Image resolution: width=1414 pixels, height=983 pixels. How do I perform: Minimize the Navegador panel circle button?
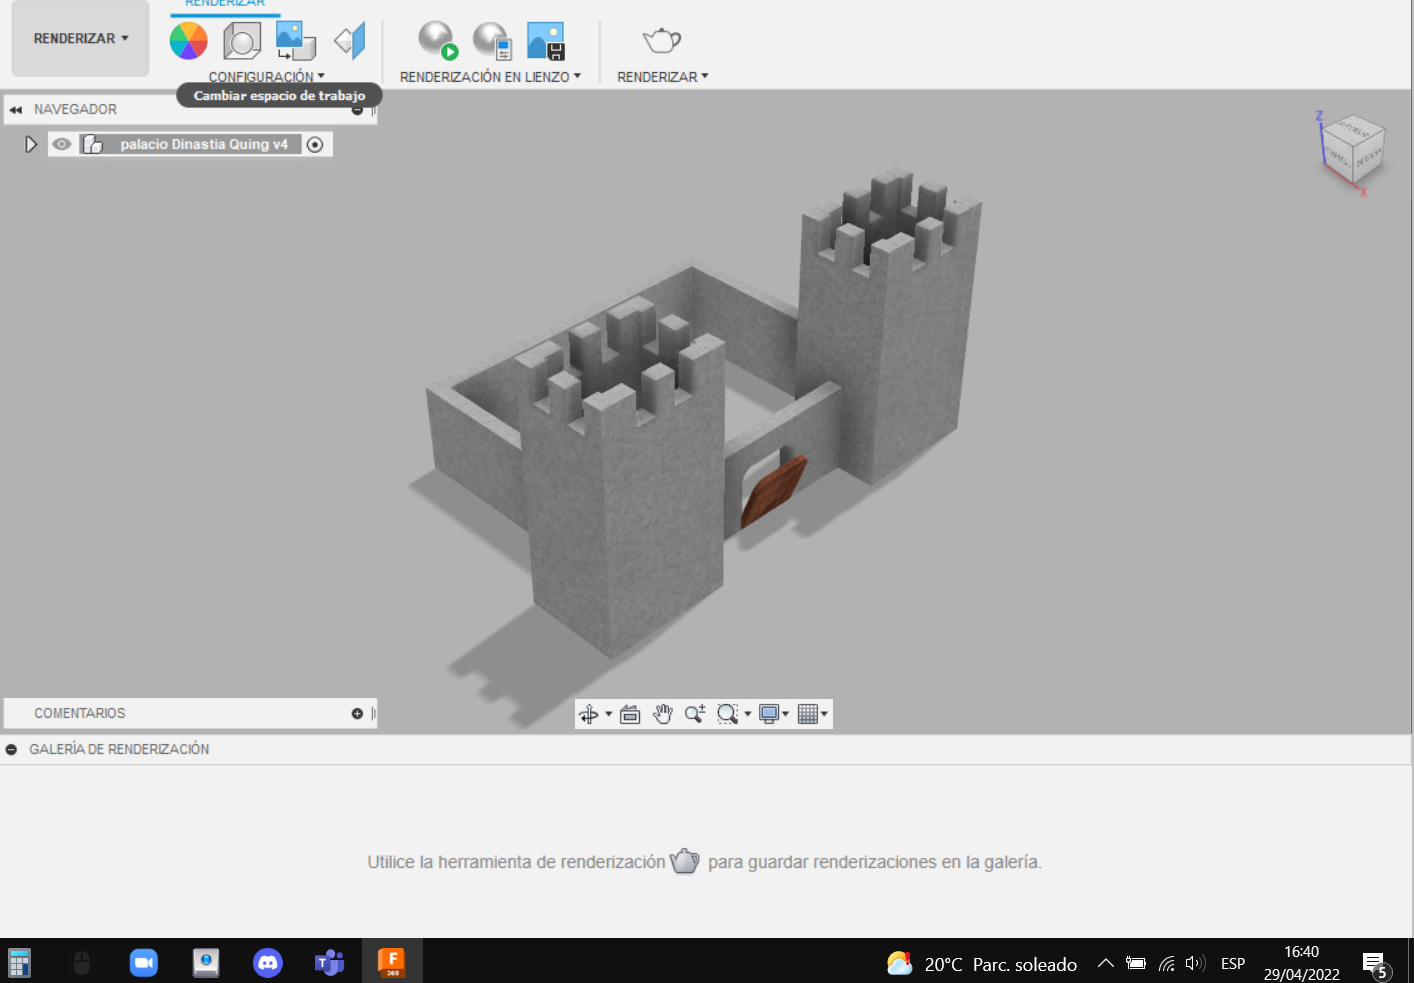pos(357,110)
